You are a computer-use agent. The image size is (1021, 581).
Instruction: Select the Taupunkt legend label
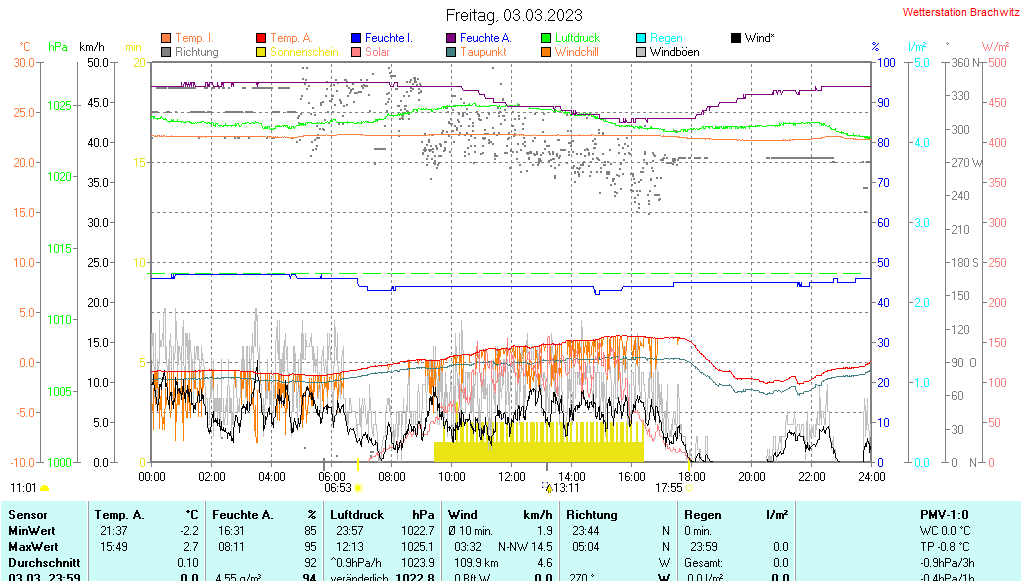point(483,51)
